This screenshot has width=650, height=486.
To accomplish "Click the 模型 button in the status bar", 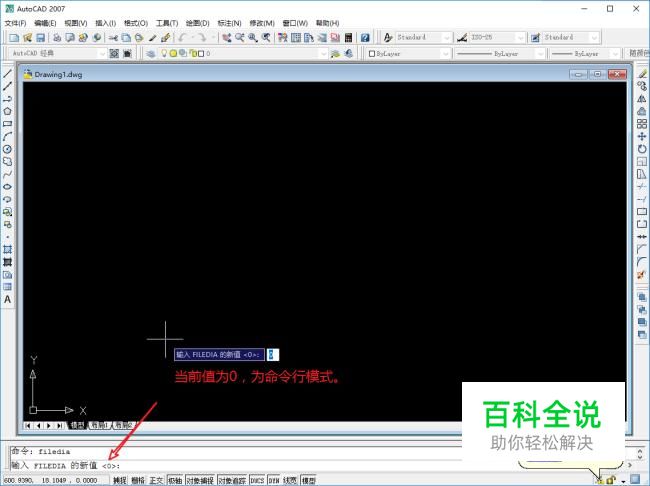I will tap(308, 480).
